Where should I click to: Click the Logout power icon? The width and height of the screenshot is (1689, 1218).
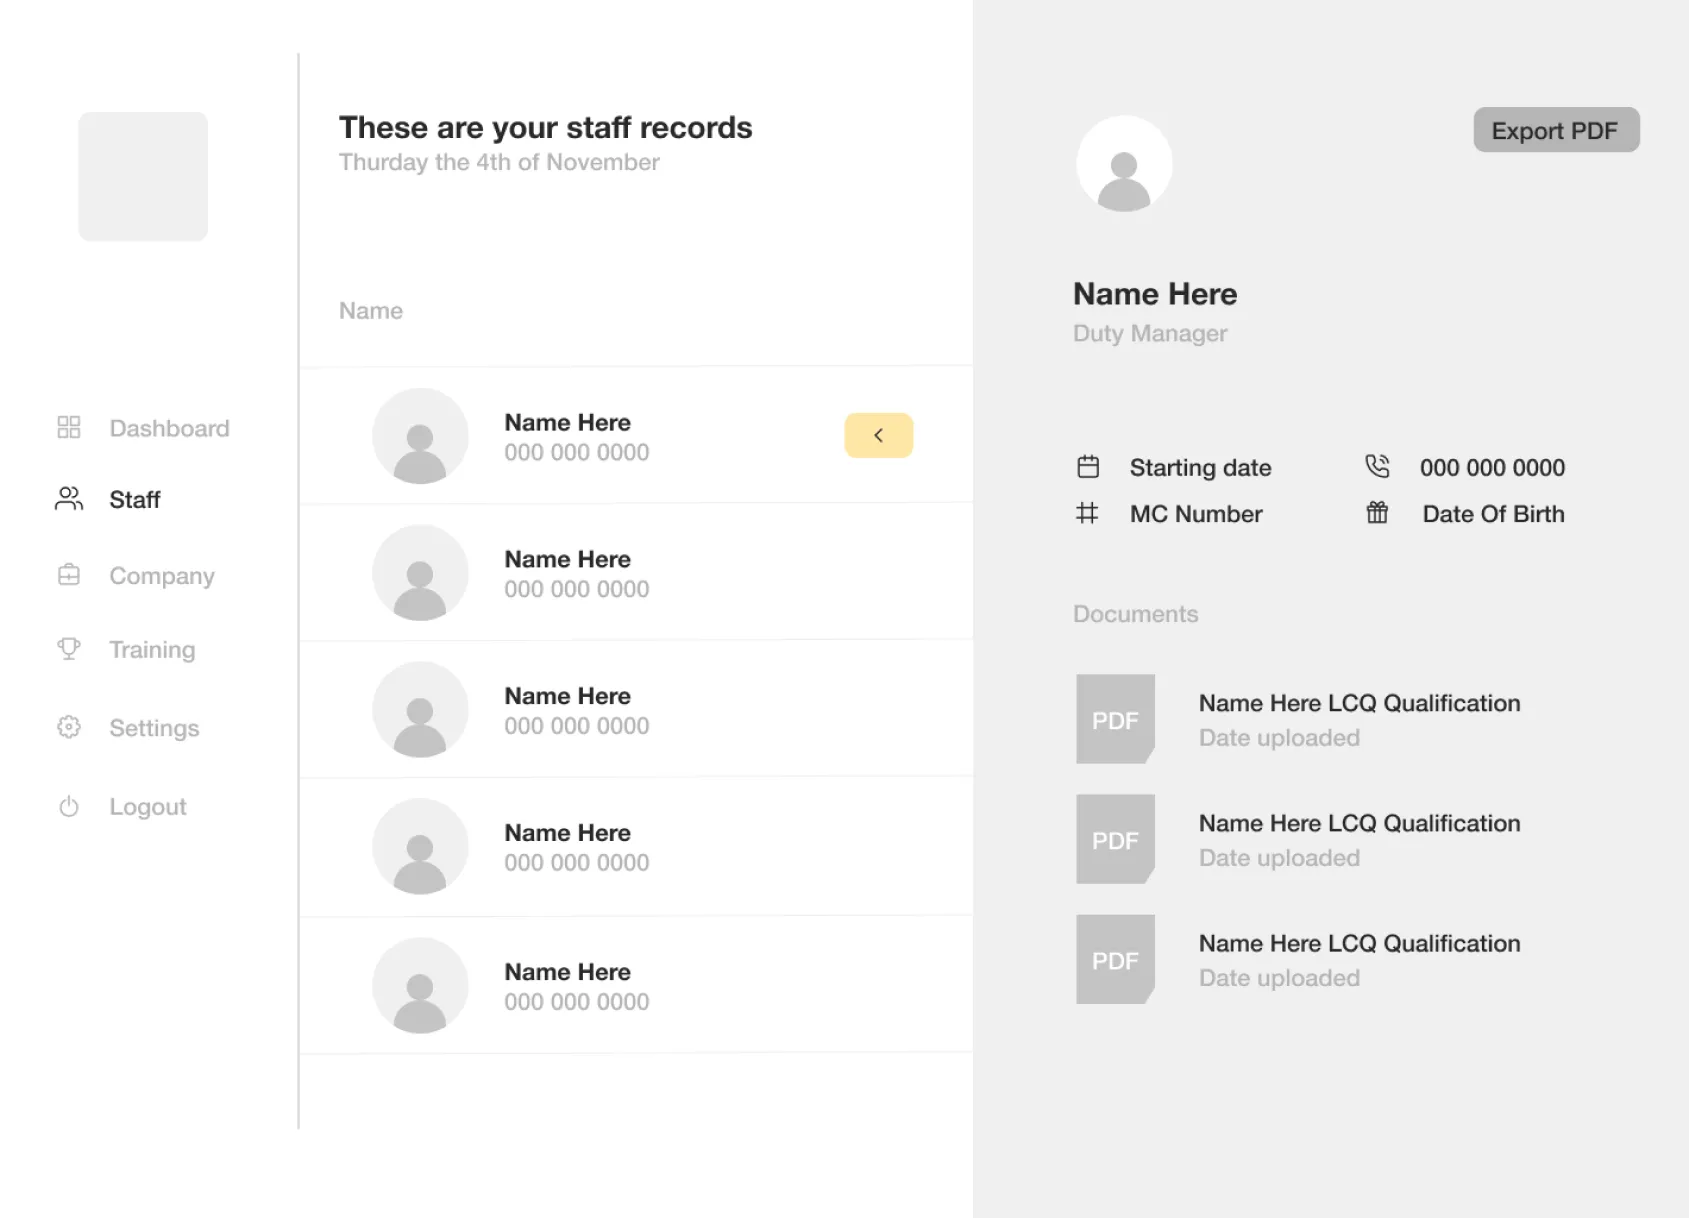[x=69, y=806]
